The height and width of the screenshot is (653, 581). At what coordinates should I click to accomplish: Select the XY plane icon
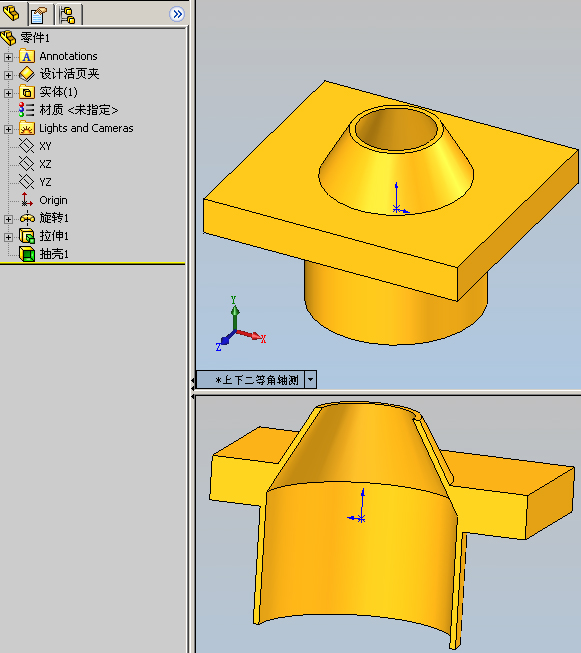27,146
